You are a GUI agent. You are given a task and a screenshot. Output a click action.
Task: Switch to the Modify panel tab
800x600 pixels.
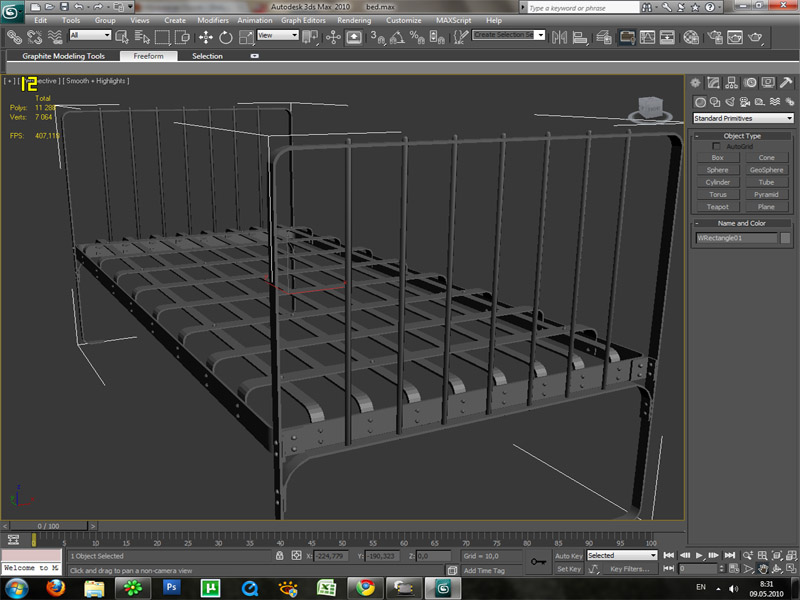point(713,83)
